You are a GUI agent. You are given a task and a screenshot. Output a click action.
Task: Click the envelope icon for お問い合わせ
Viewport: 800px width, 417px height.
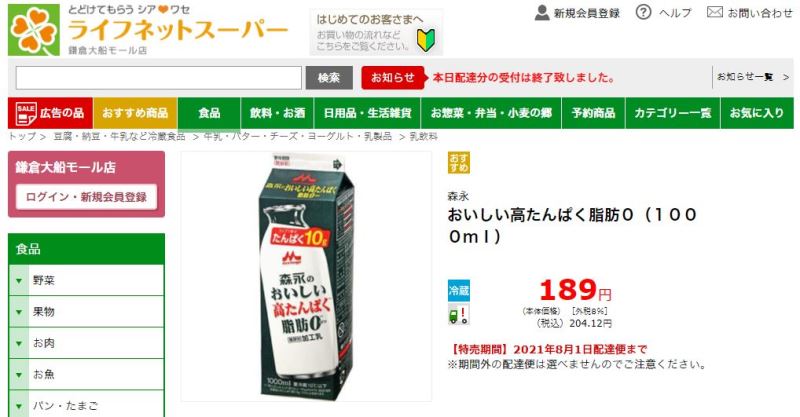coord(715,12)
